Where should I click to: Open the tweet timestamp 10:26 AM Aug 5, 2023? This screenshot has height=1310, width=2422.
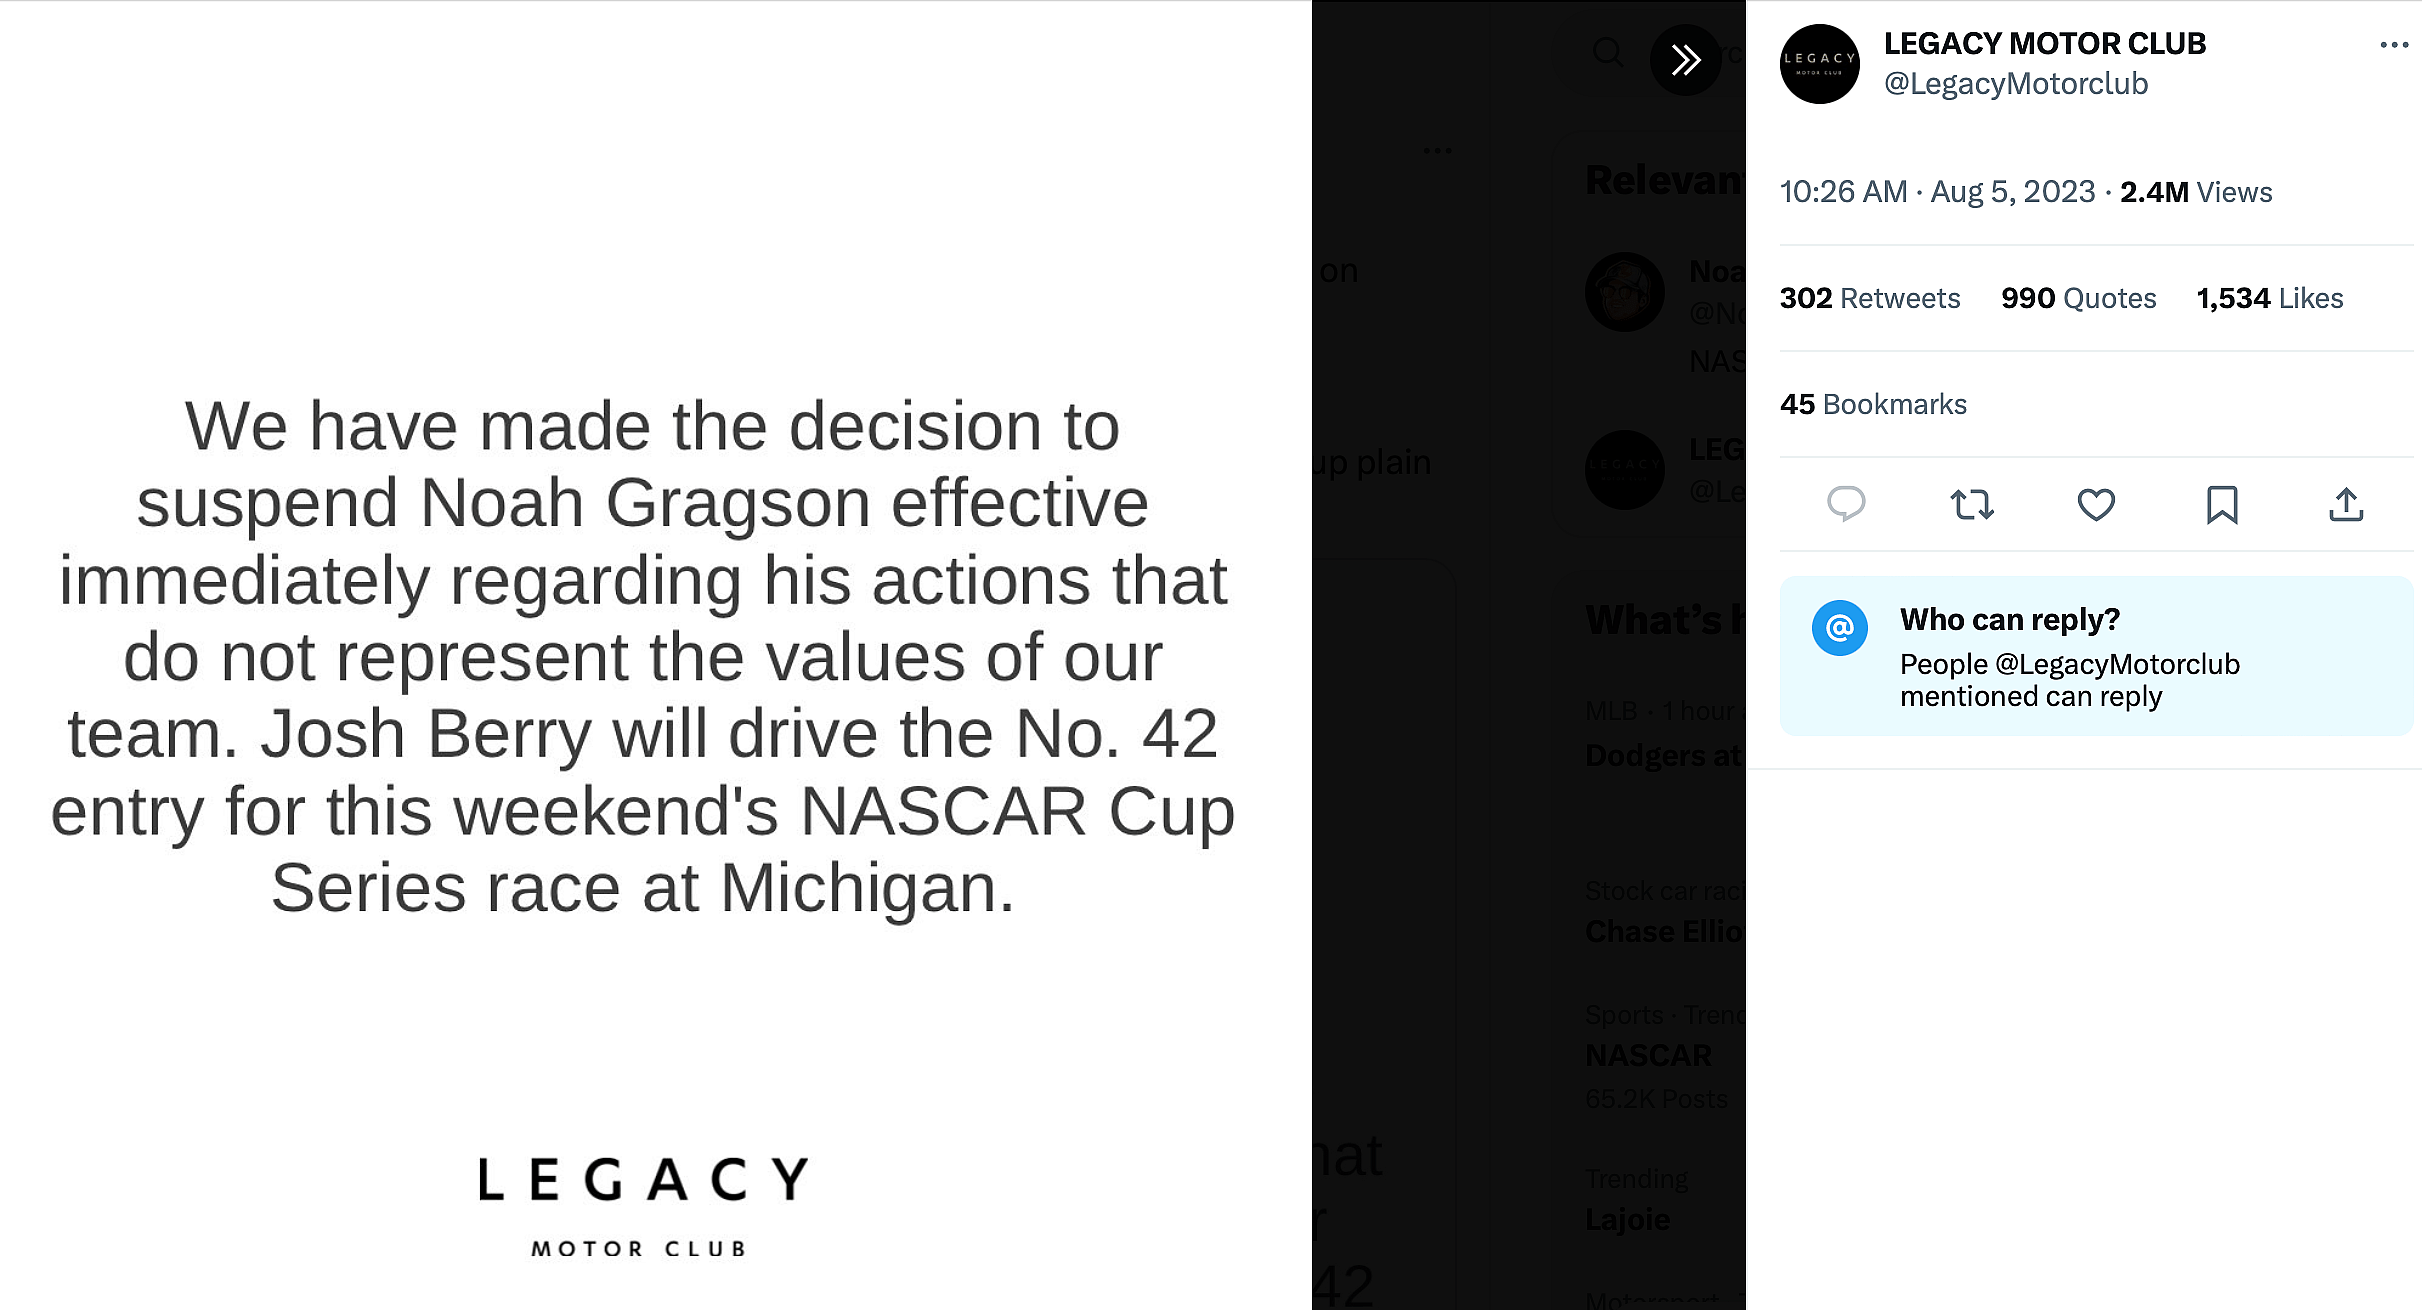pos(1936,192)
